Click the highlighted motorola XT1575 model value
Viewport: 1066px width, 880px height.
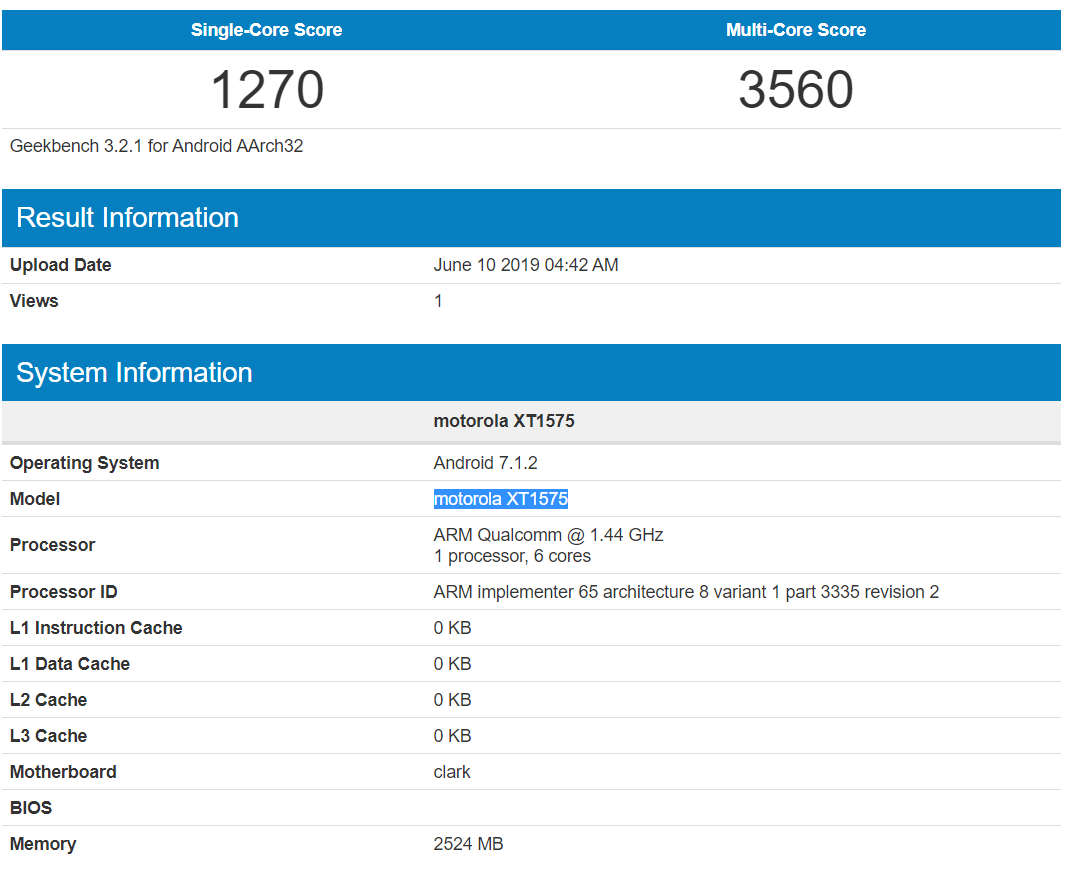point(500,499)
